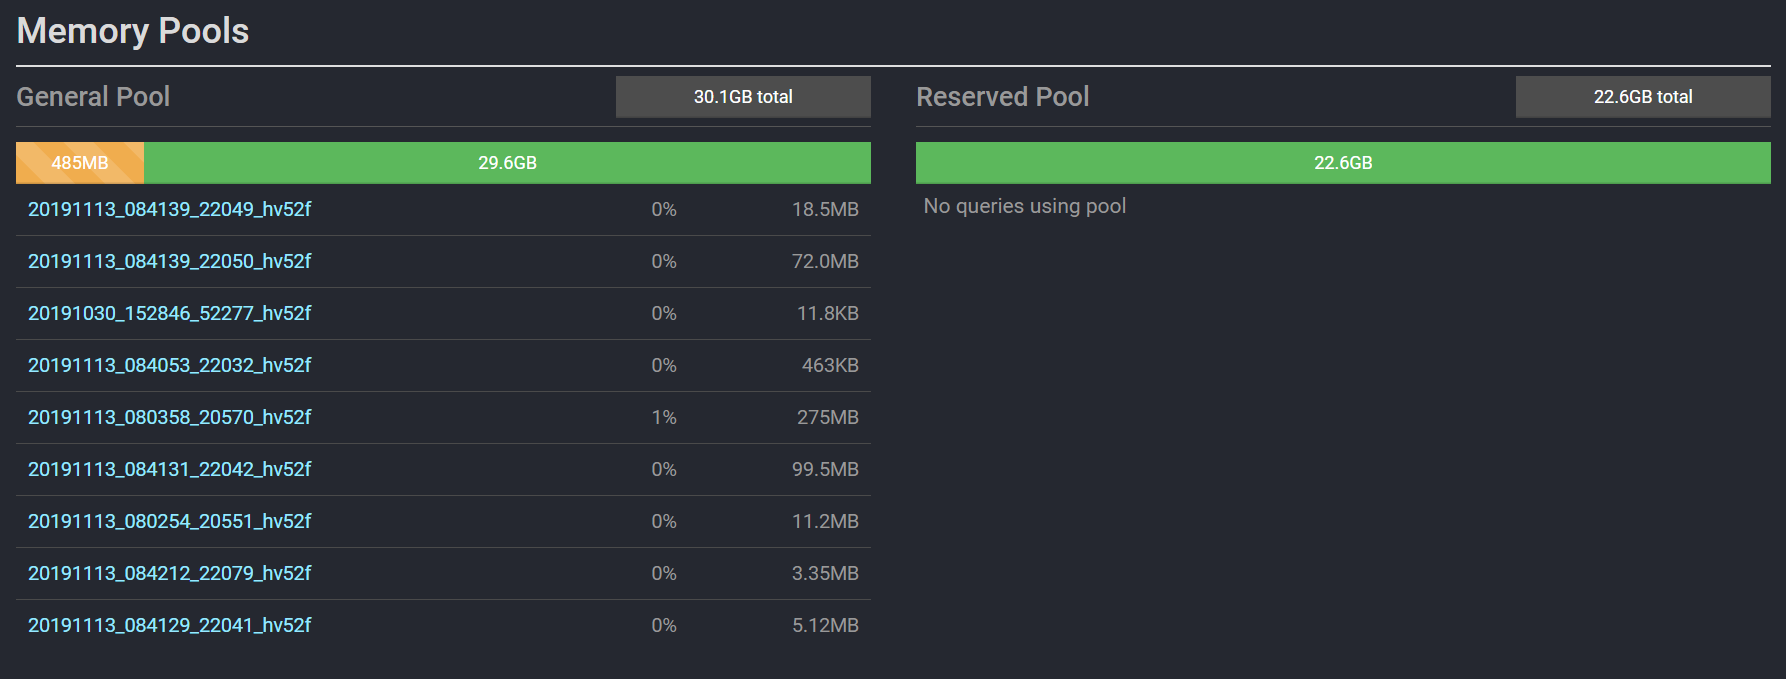The height and width of the screenshot is (679, 1786).
Task: Click the No queries using pool text
Action: pos(1024,206)
